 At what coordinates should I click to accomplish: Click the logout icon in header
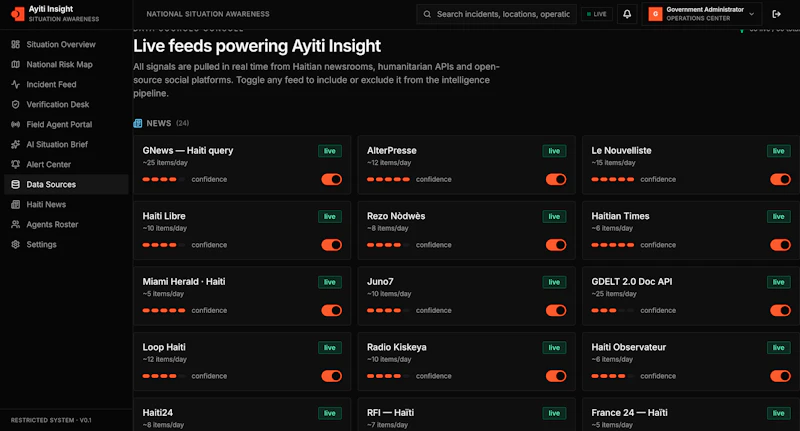(x=777, y=14)
